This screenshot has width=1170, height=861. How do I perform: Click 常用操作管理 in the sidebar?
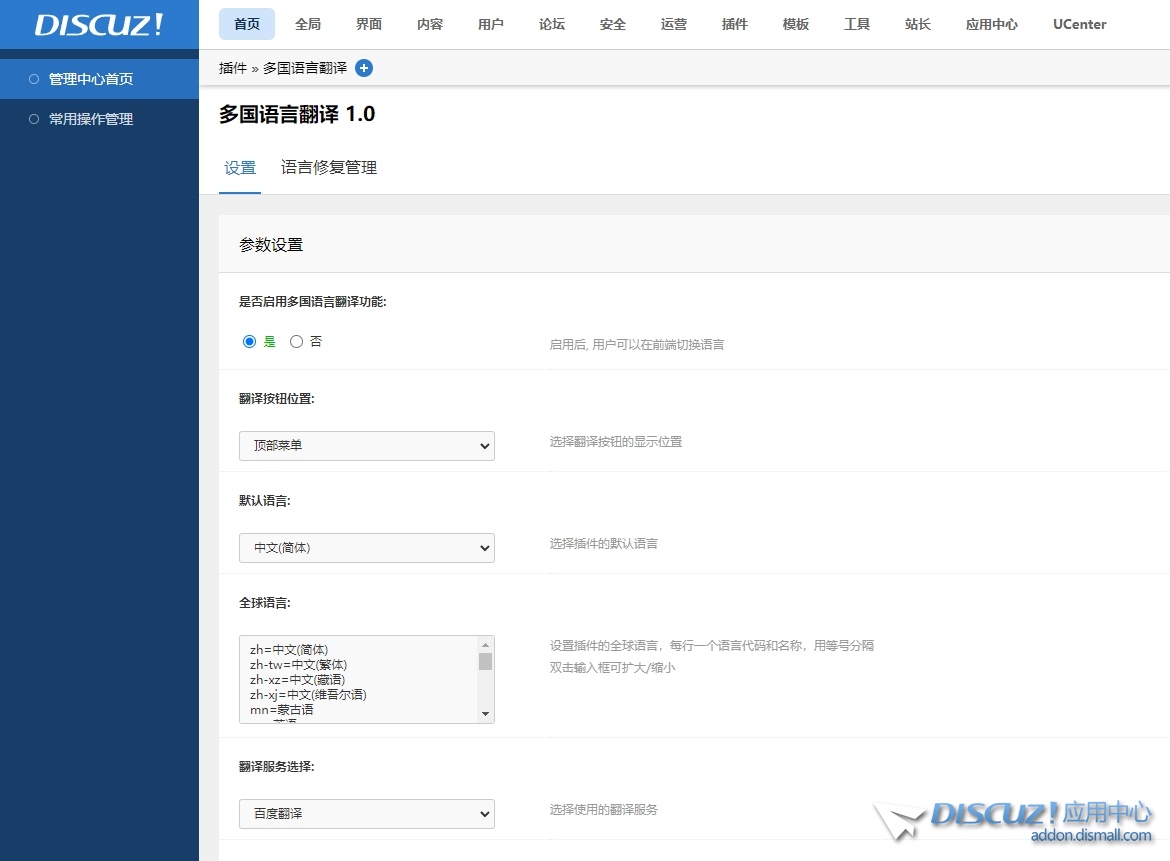coord(91,119)
